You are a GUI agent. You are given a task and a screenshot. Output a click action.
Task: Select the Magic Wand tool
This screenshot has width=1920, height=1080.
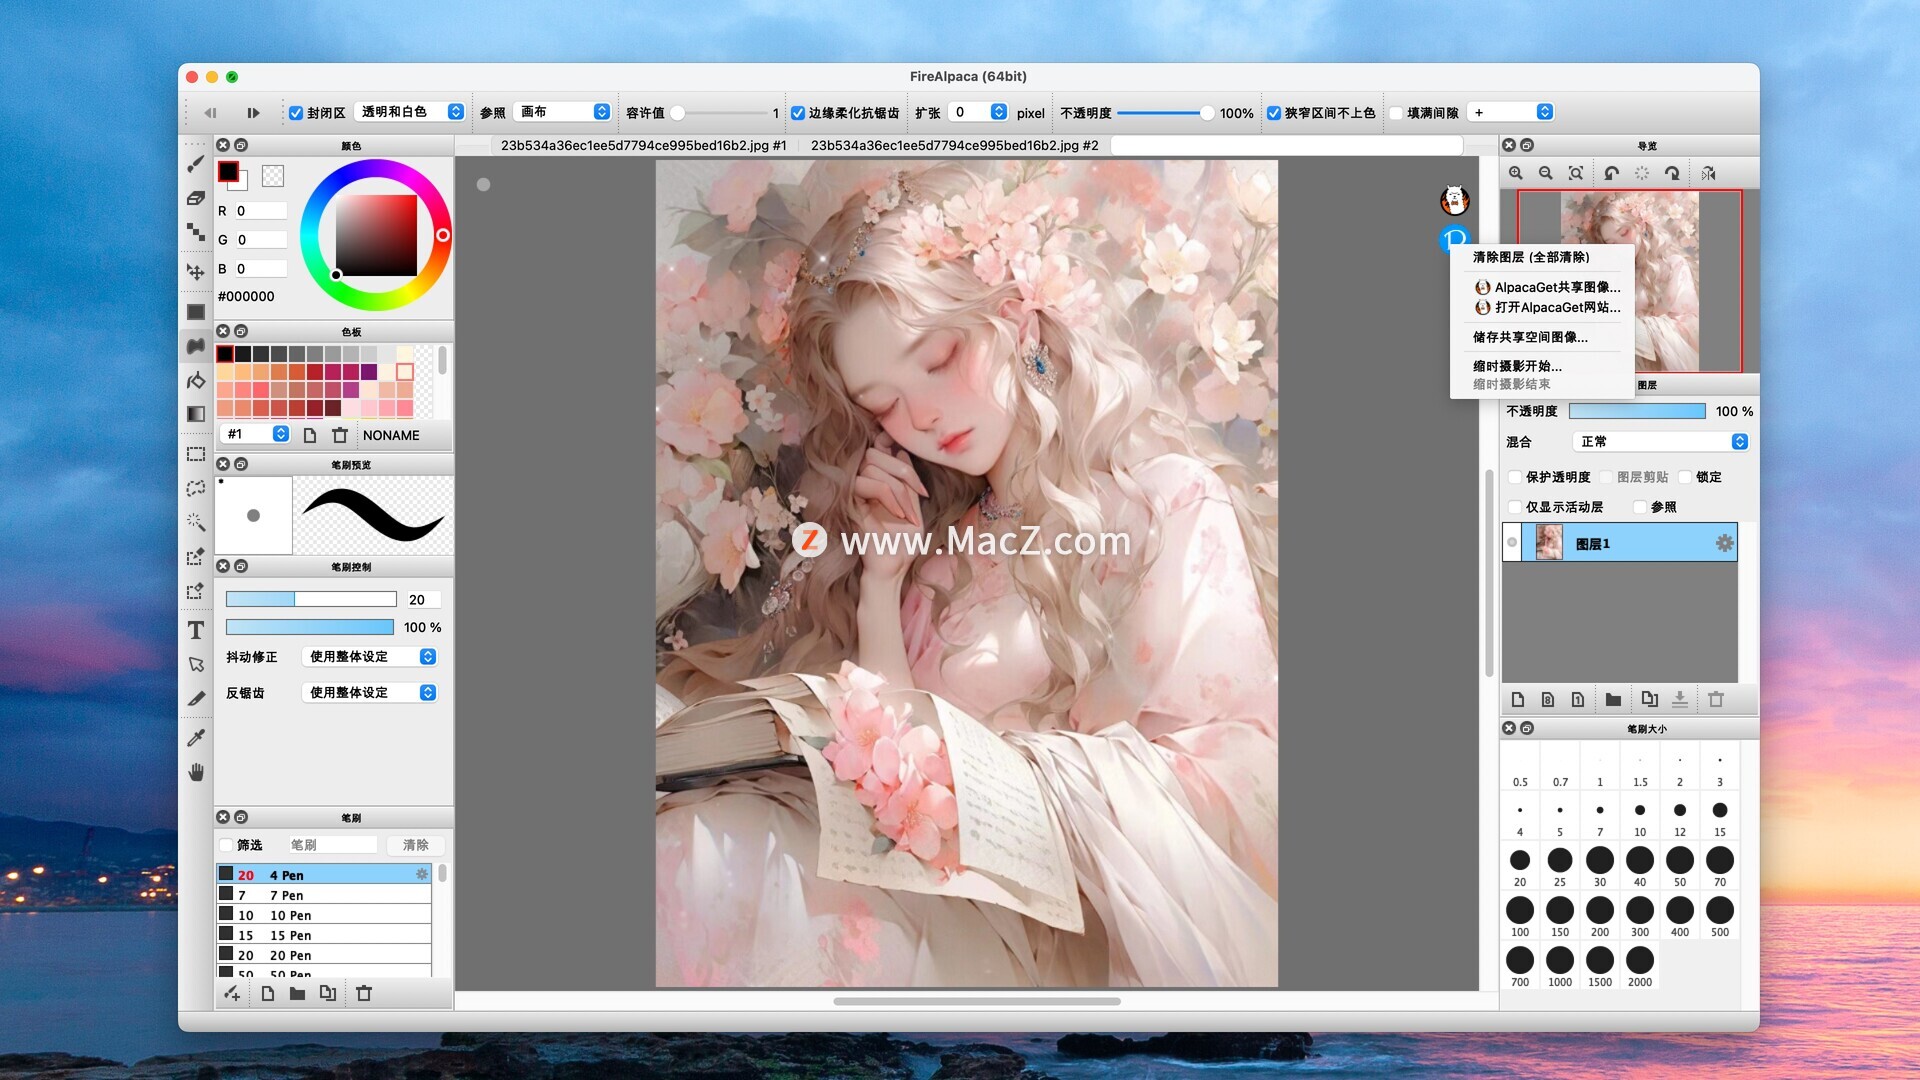point(196,522)
